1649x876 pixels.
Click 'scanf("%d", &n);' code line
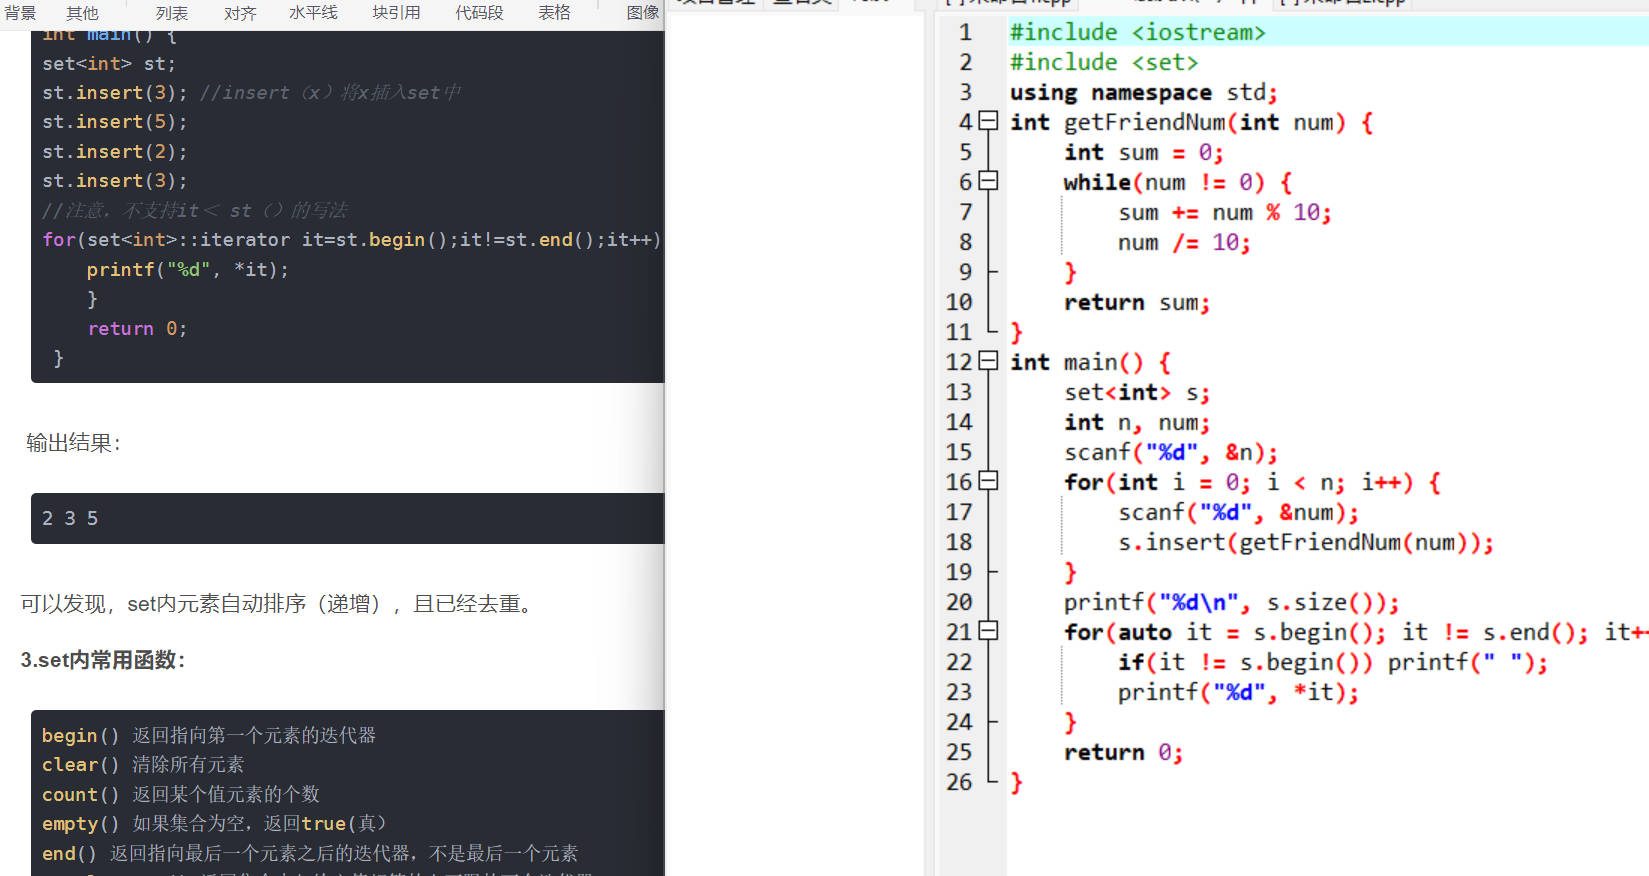pos(1170,452)
